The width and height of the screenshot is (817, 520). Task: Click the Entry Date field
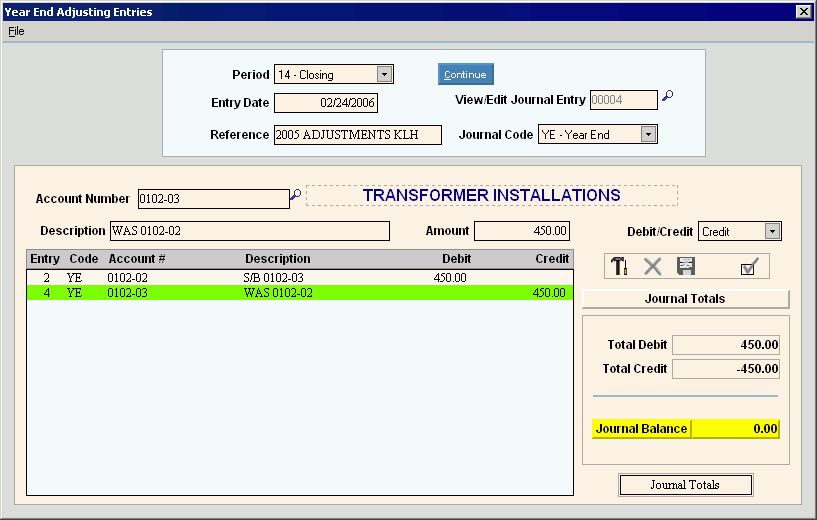325,103
